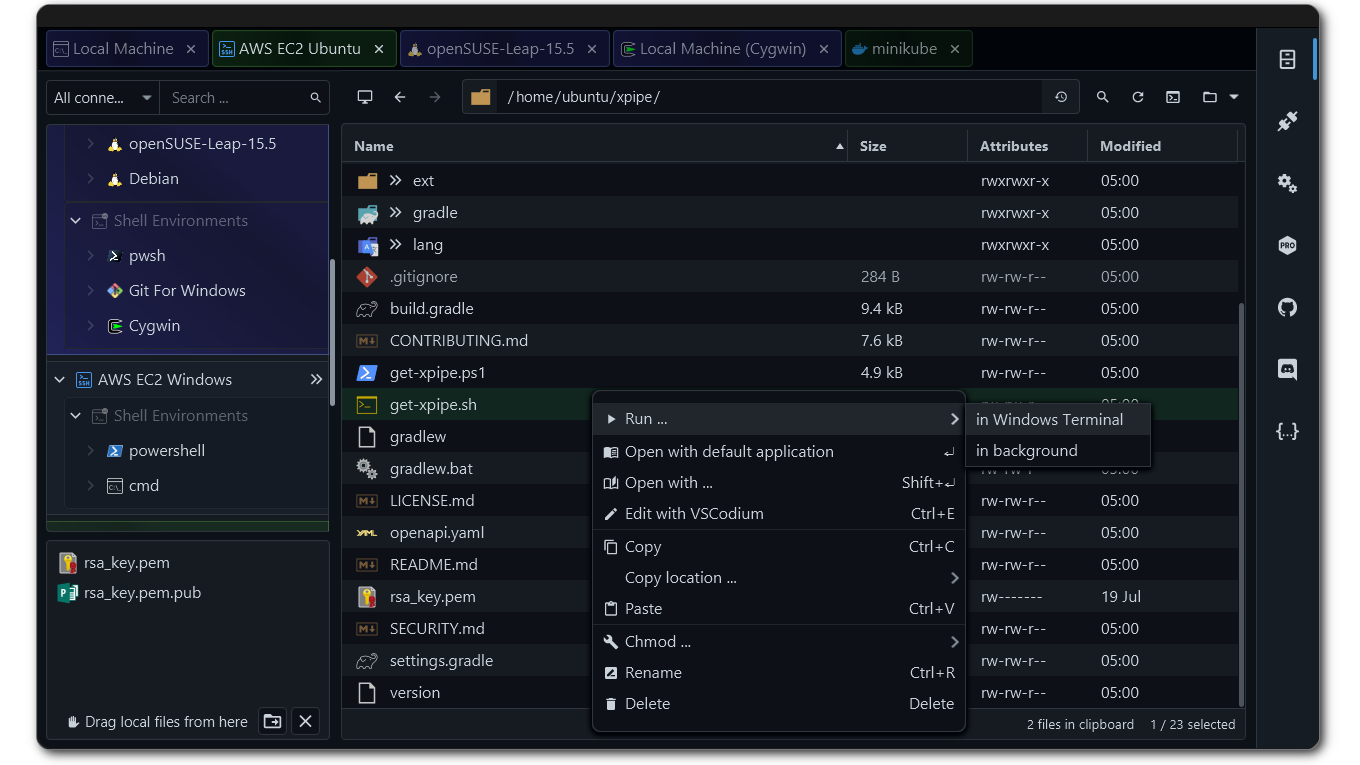Open the Discord sidebar icon

[1287, 369]
